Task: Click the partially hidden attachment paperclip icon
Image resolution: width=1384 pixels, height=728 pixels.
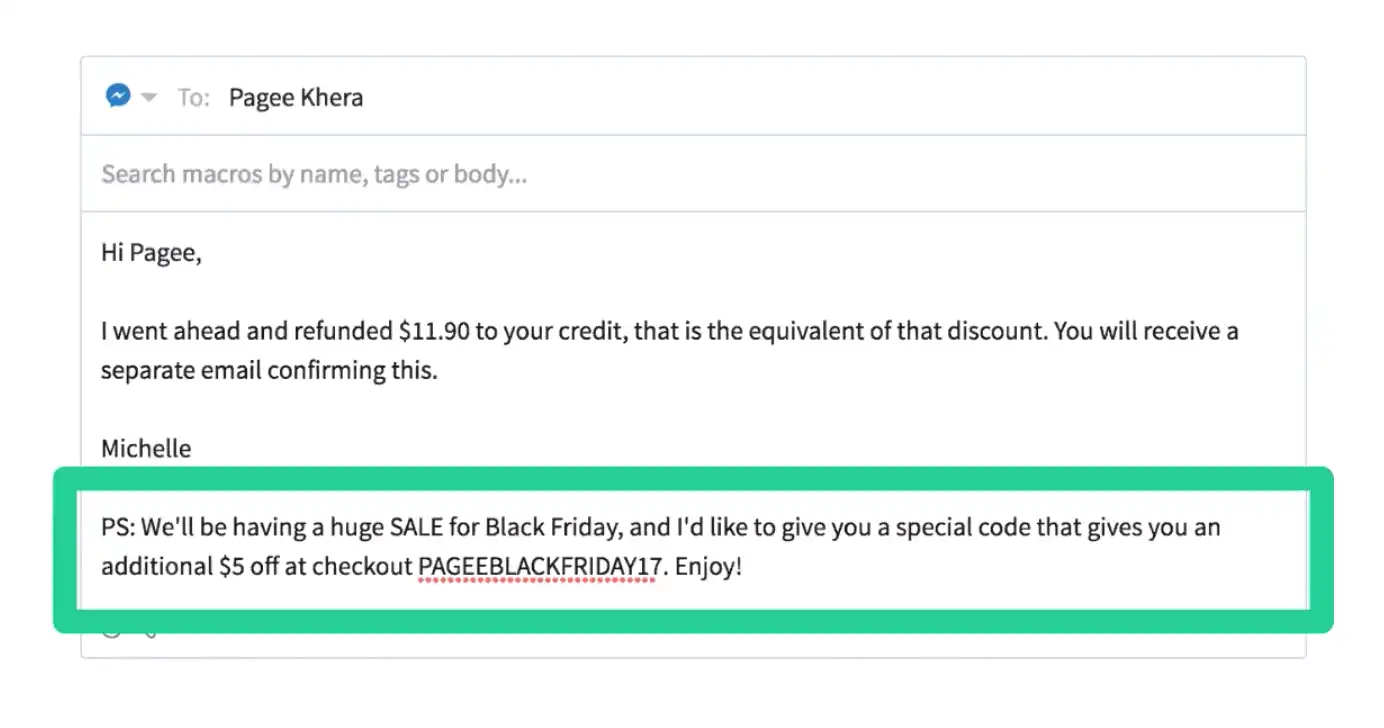Action: (x=150, y=632)
